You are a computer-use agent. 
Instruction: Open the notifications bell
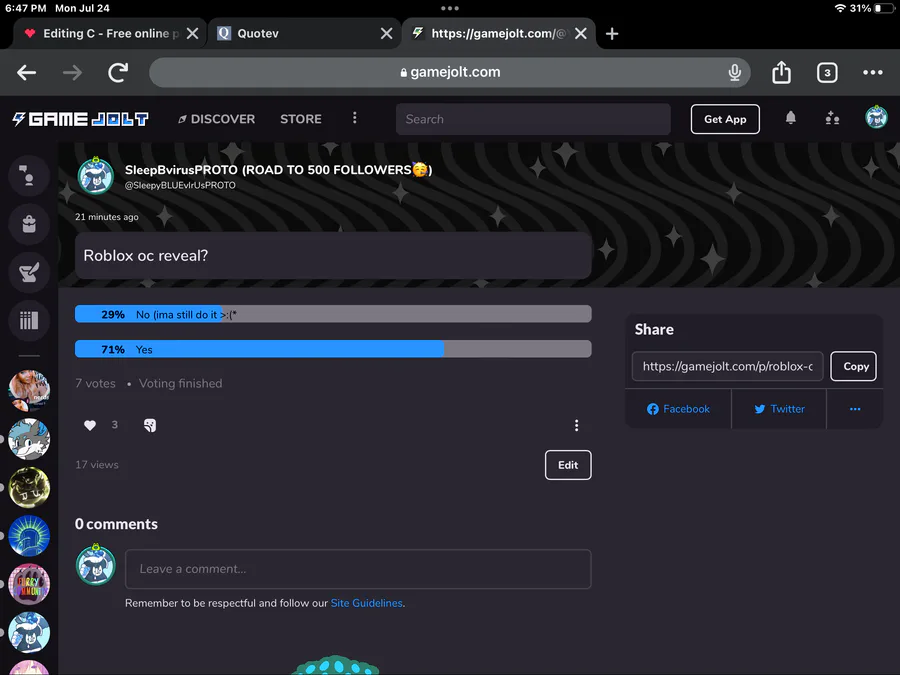click(x=790, y=118)
